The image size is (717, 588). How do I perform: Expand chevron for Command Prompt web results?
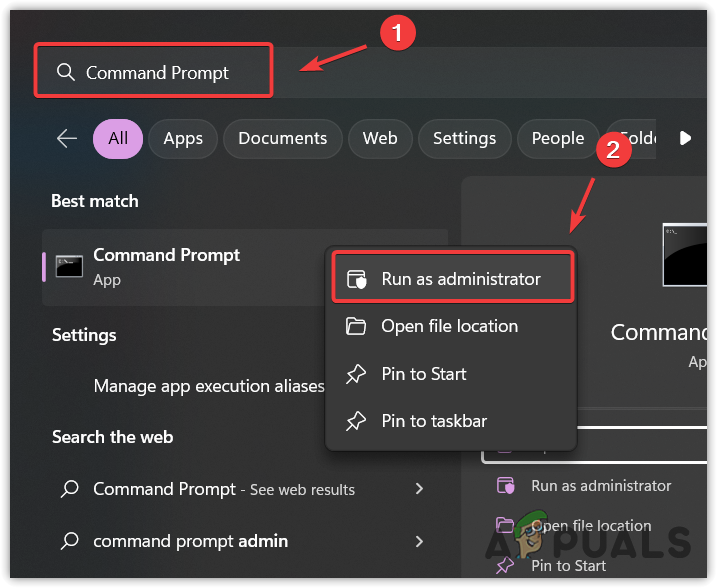point(419,489)
